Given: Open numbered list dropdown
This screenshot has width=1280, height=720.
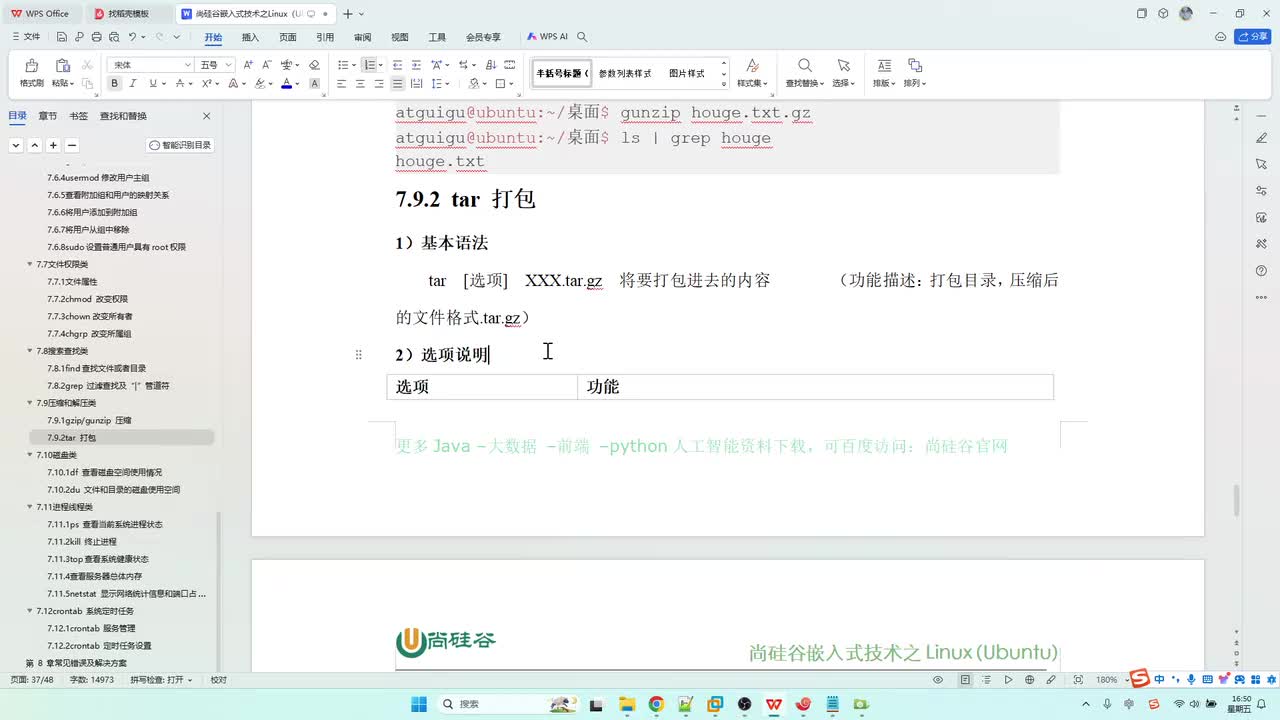Looking at the screenshot, I should pos(380,65).
